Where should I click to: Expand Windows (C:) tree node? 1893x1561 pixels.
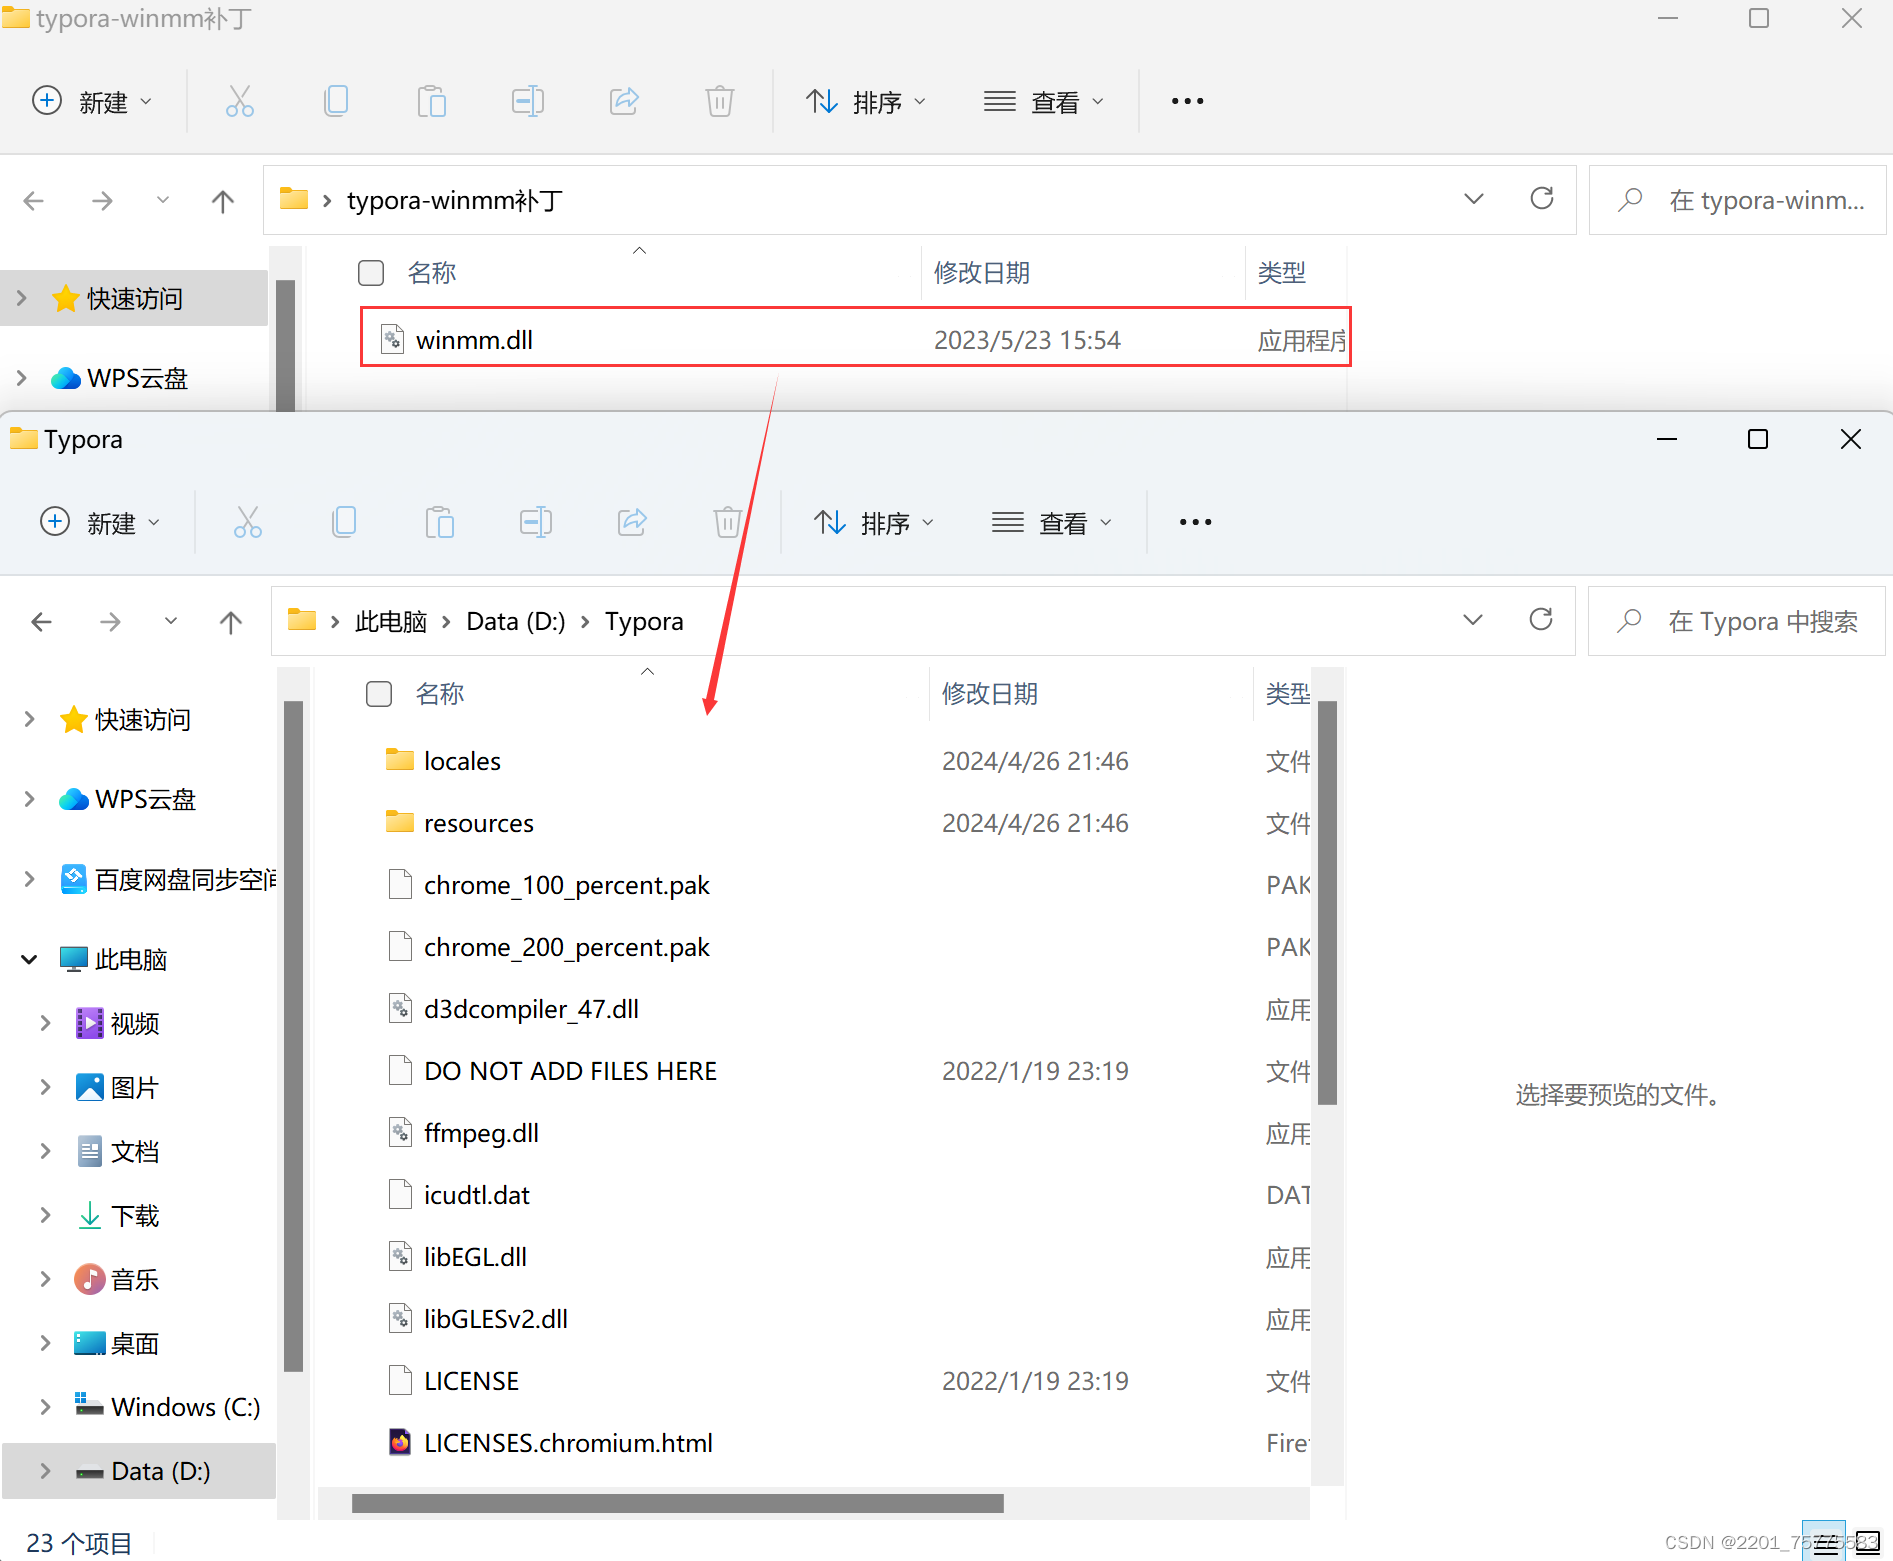click(x=45, y=1407)
